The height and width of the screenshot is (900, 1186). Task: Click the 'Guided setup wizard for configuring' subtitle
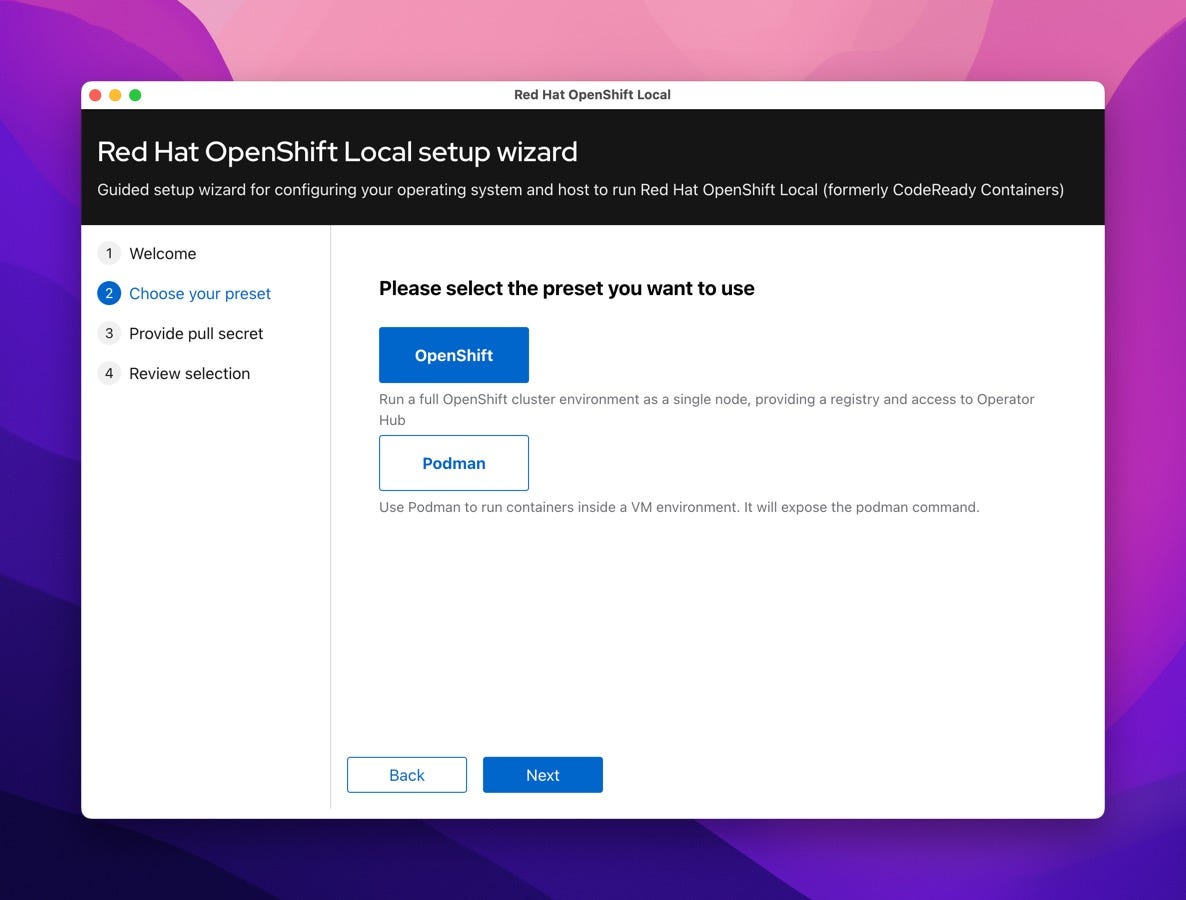click(580, 190)
